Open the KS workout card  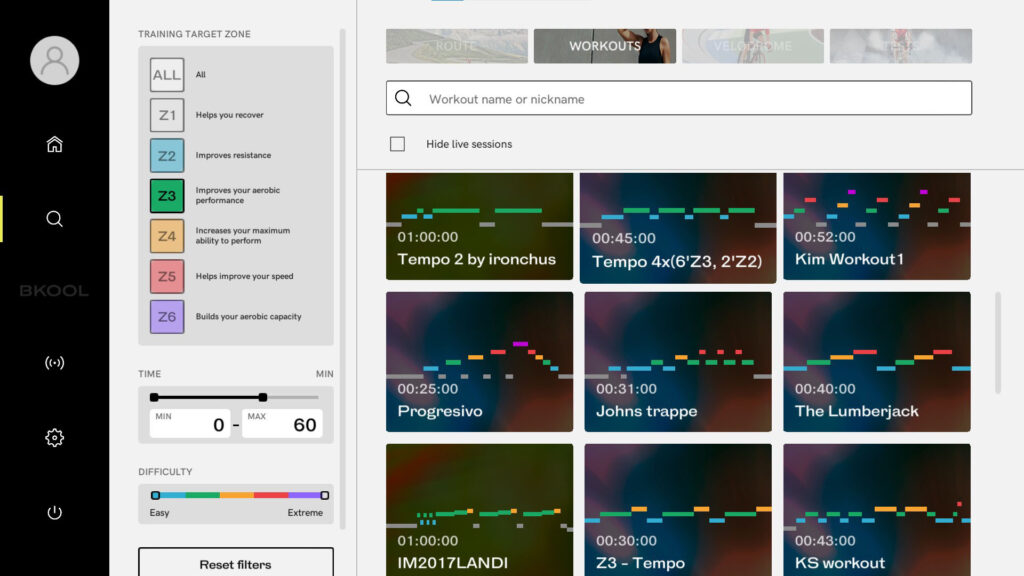877,510
